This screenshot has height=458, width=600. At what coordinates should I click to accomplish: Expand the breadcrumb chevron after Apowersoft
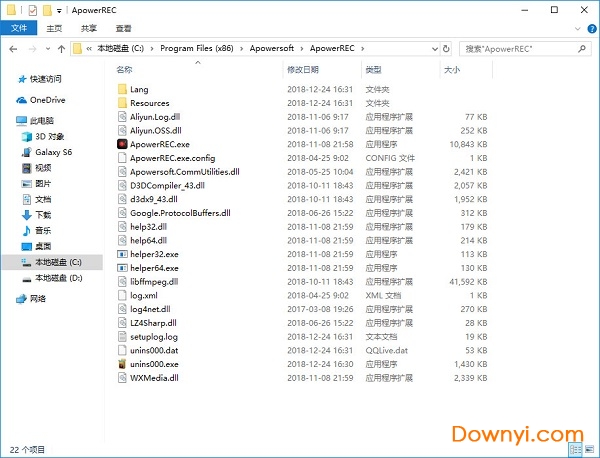tap(302, 49)
